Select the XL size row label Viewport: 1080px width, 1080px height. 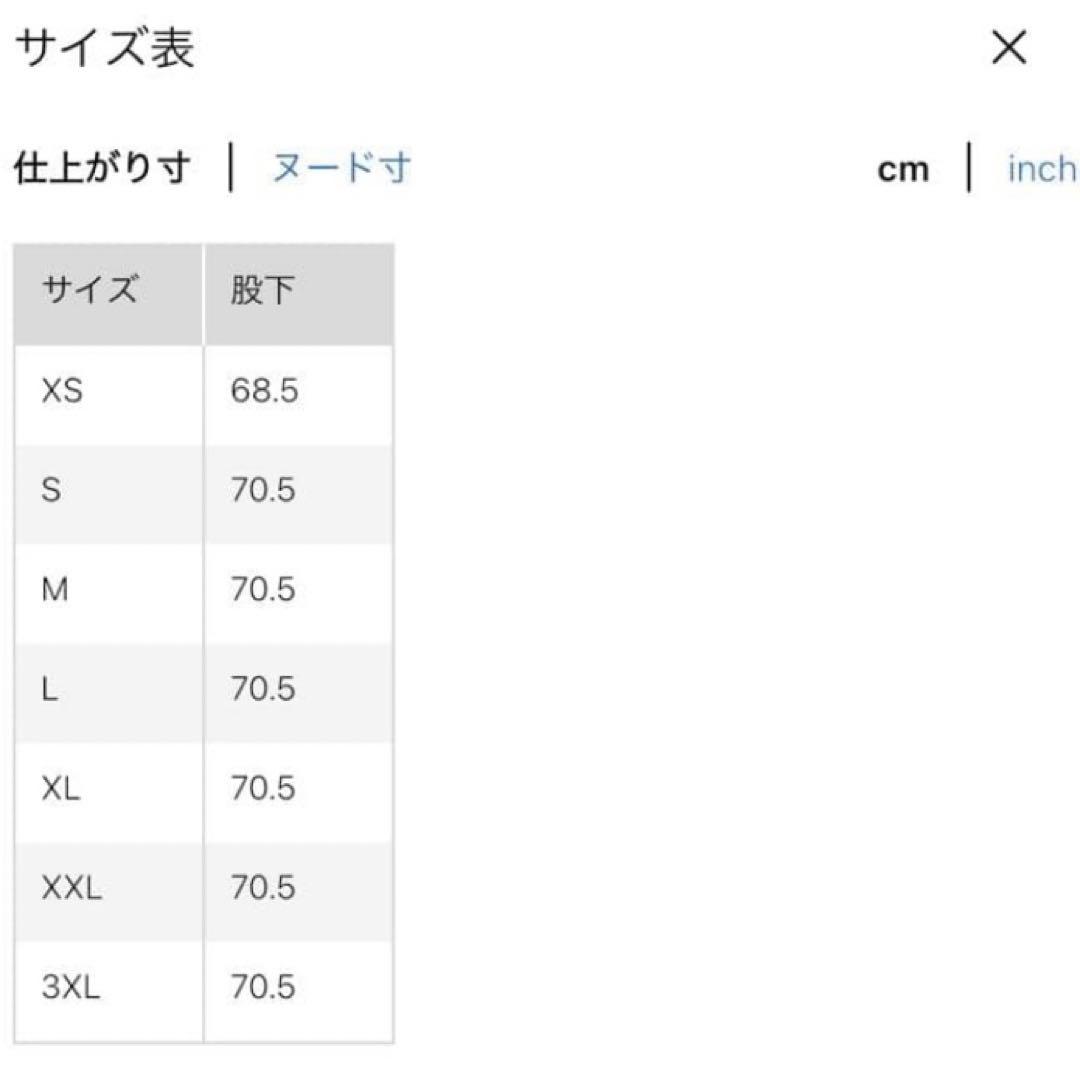pyautogui.click(x=61, y=789)
